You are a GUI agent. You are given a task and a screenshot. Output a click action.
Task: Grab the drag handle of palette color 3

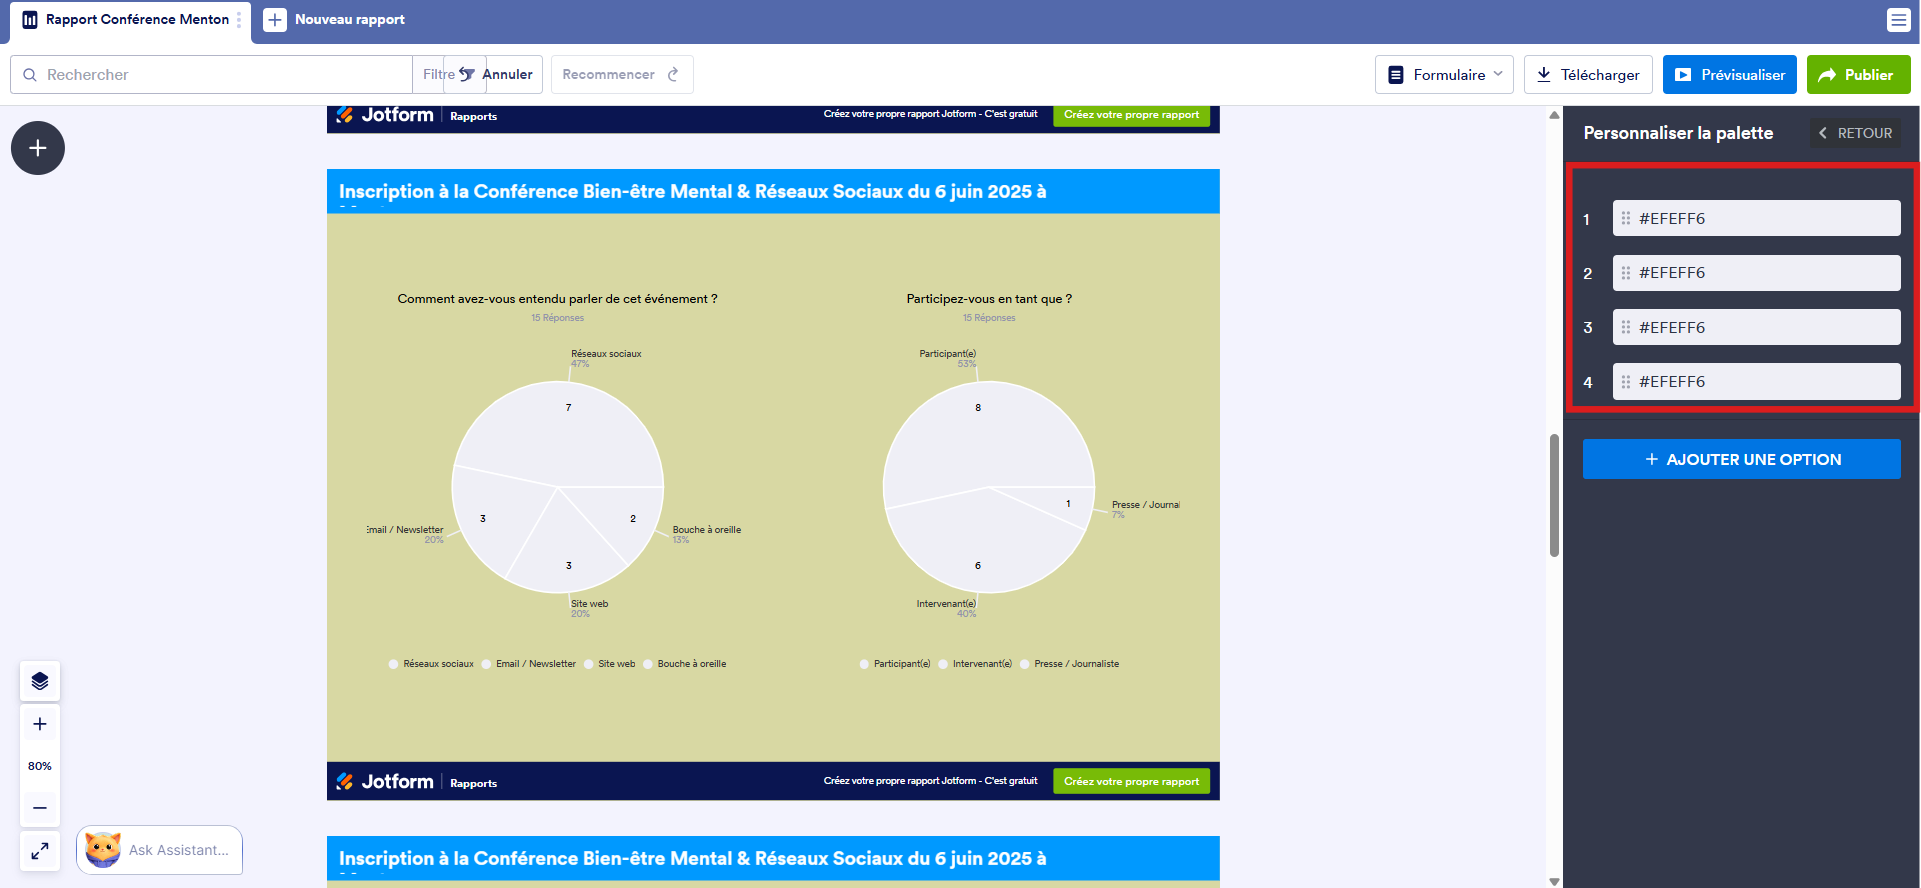tap(1626, 327)
